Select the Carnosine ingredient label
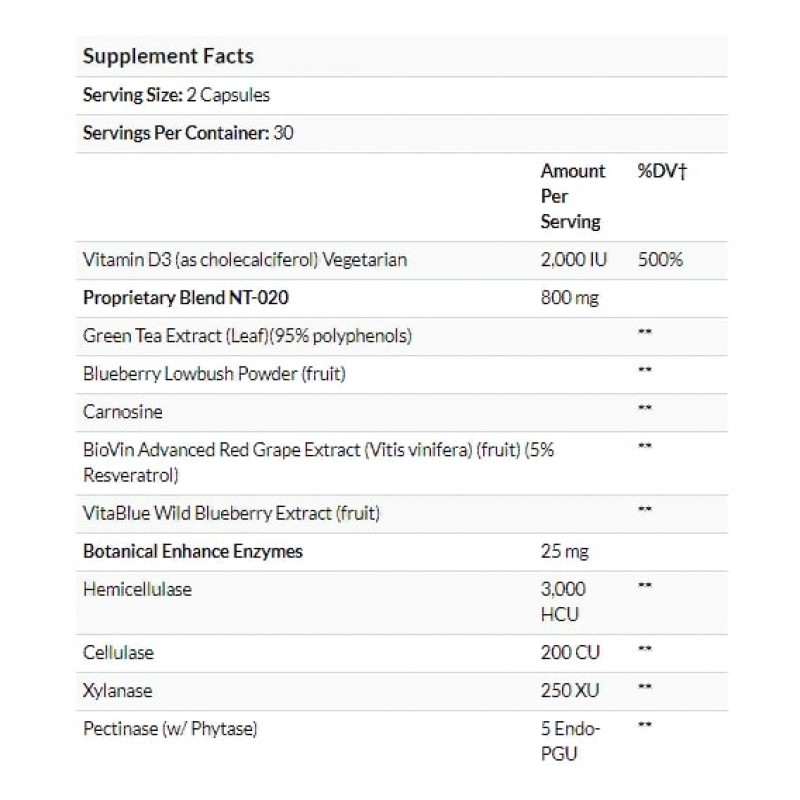 [122, 411]
